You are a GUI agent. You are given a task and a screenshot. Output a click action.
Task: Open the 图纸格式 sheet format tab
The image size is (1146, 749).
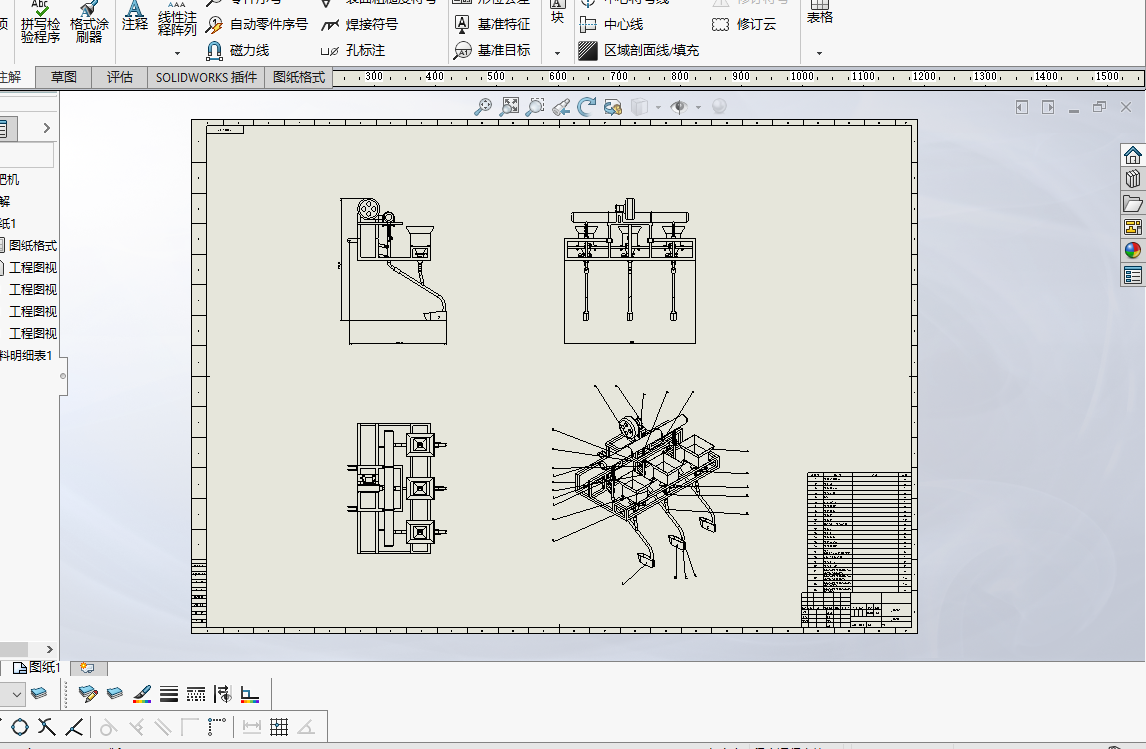(x=298, y=77)
